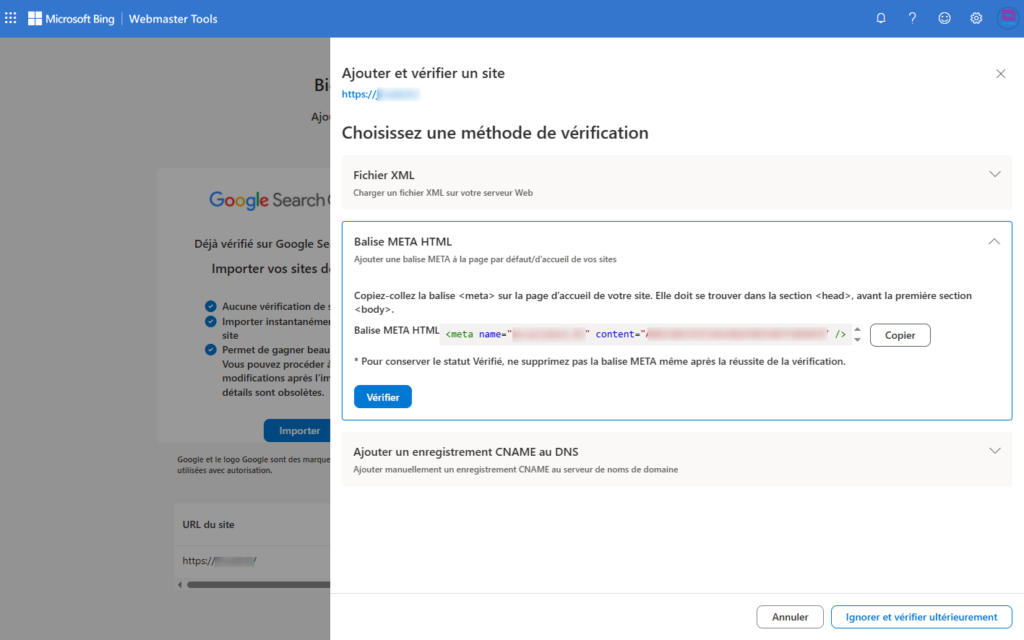Close the Ajouter et vérifier un site panel
1024x640 pixels.
[1000, 74]
